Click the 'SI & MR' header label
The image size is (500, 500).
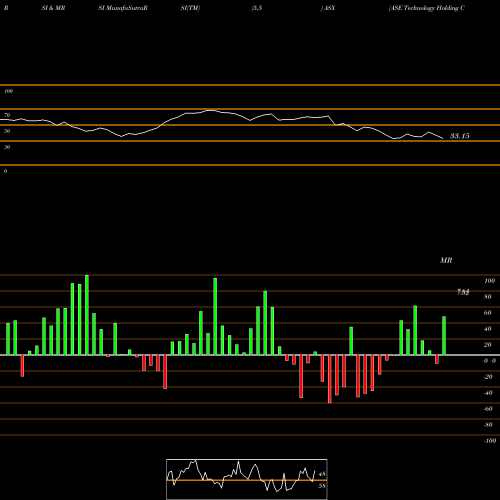[53, 8]
